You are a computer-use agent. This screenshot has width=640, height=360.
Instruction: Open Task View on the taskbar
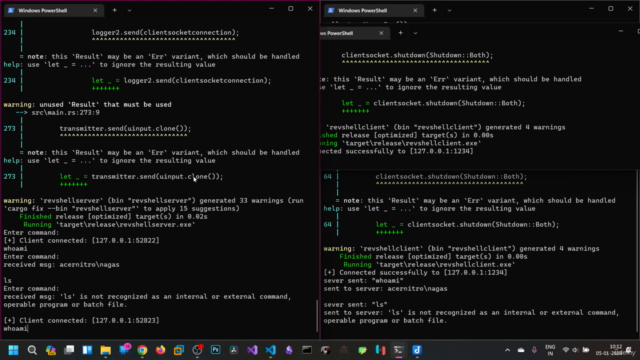(69, 350)
